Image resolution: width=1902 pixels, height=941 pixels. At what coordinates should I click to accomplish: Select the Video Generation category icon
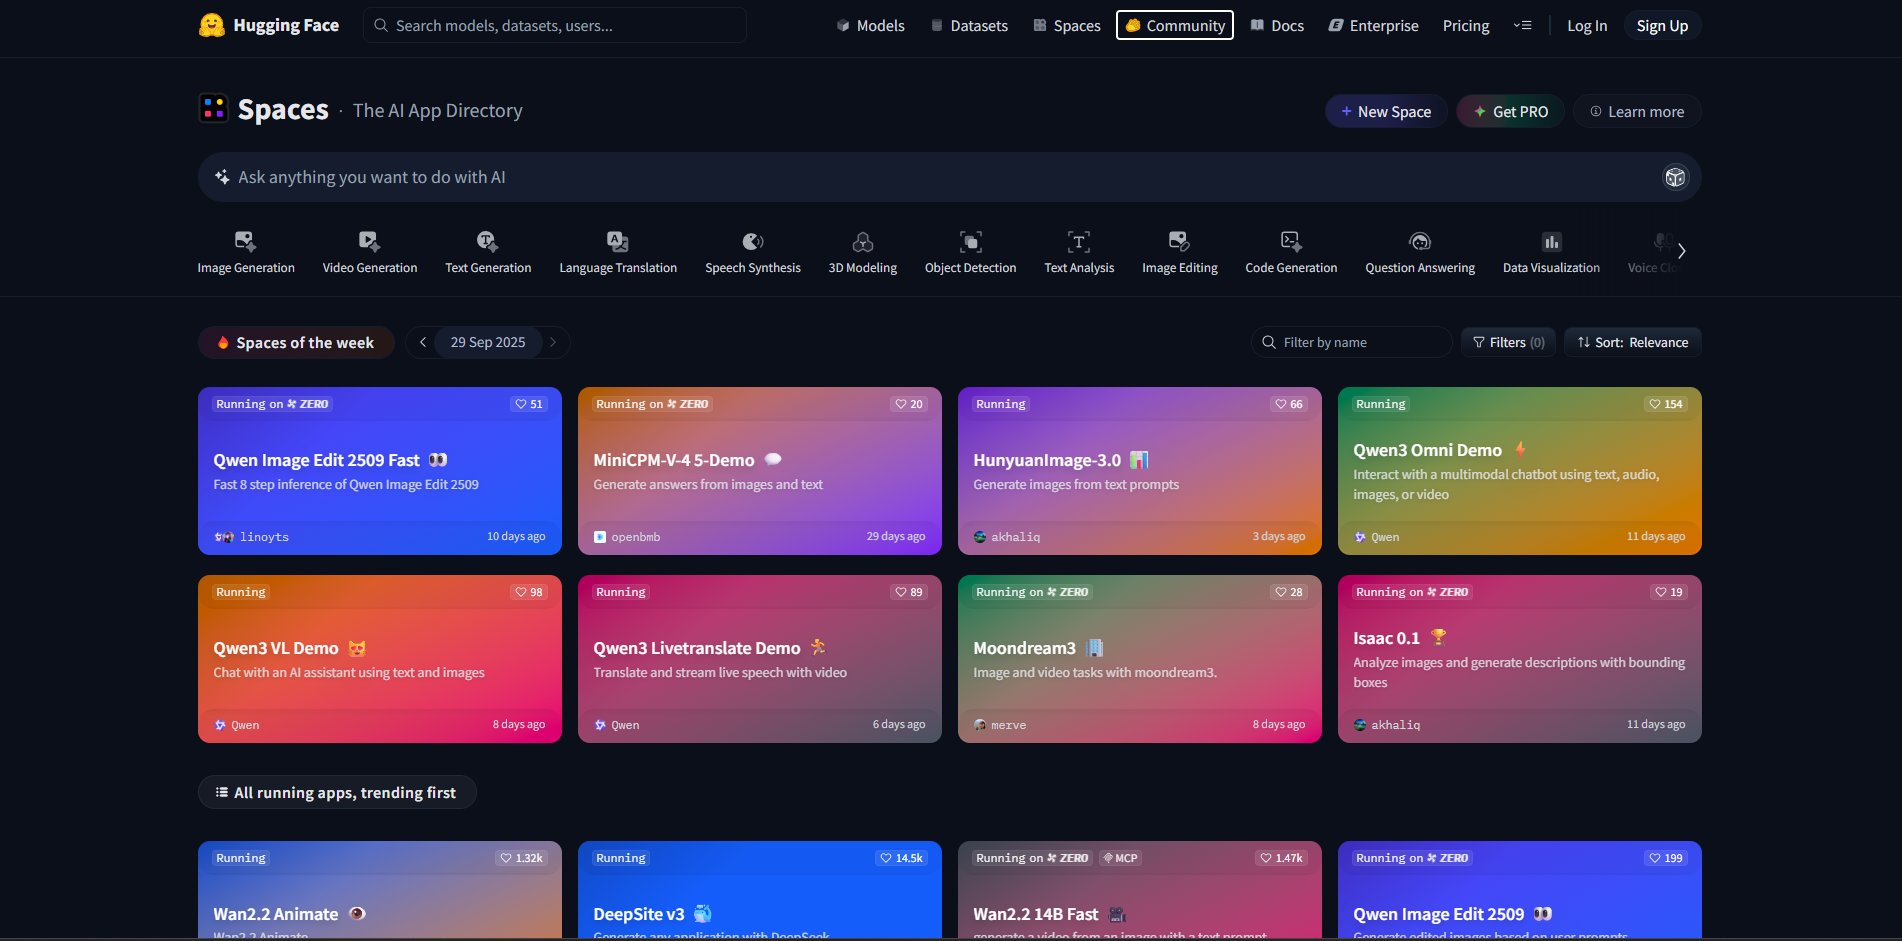pyautogui.click(x=369, y=241)
